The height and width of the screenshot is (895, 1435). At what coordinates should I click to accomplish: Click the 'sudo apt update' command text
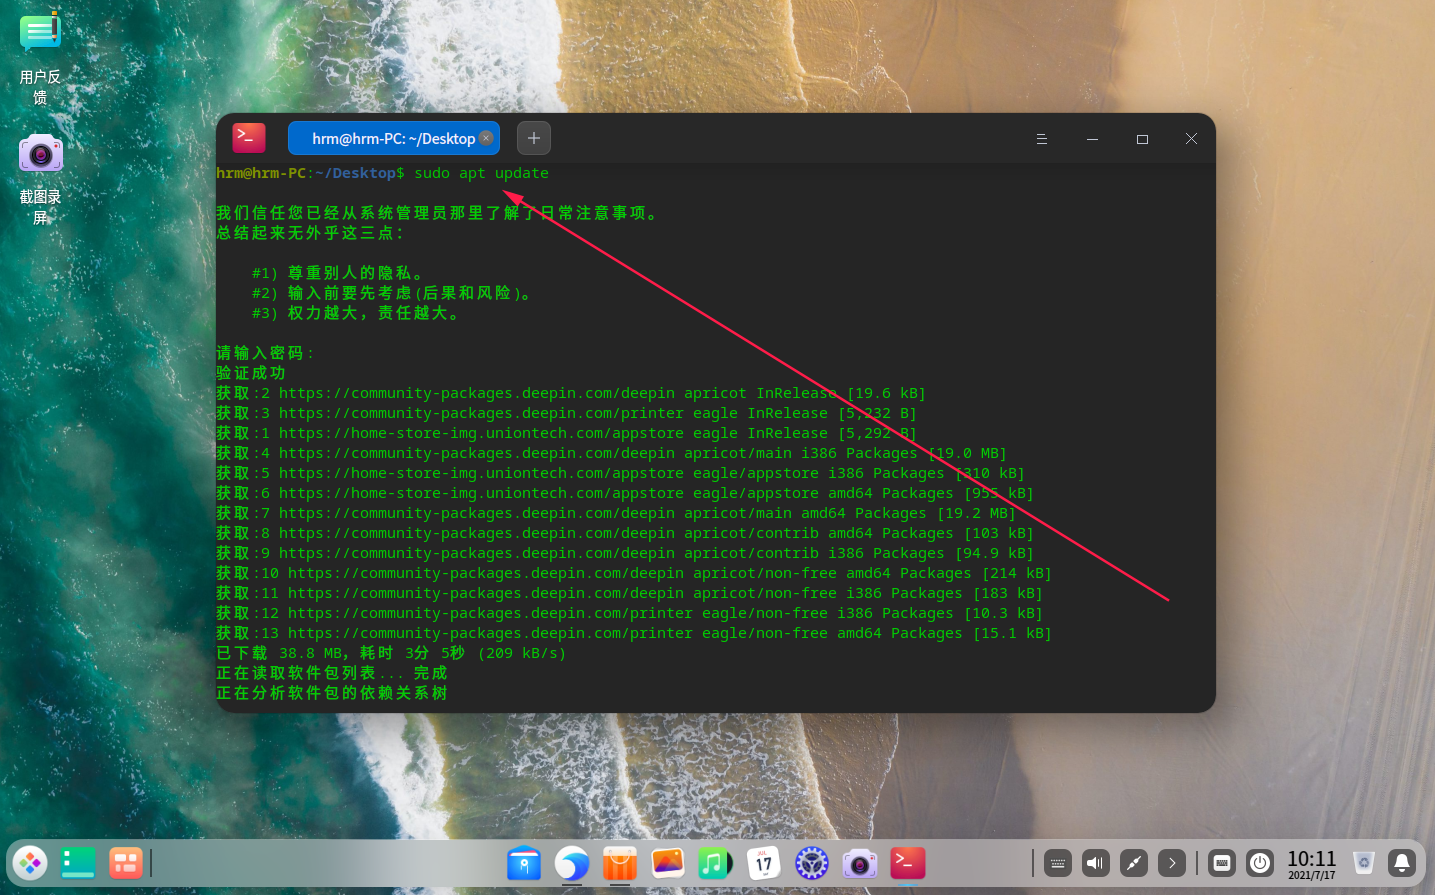tap(481, 173)
